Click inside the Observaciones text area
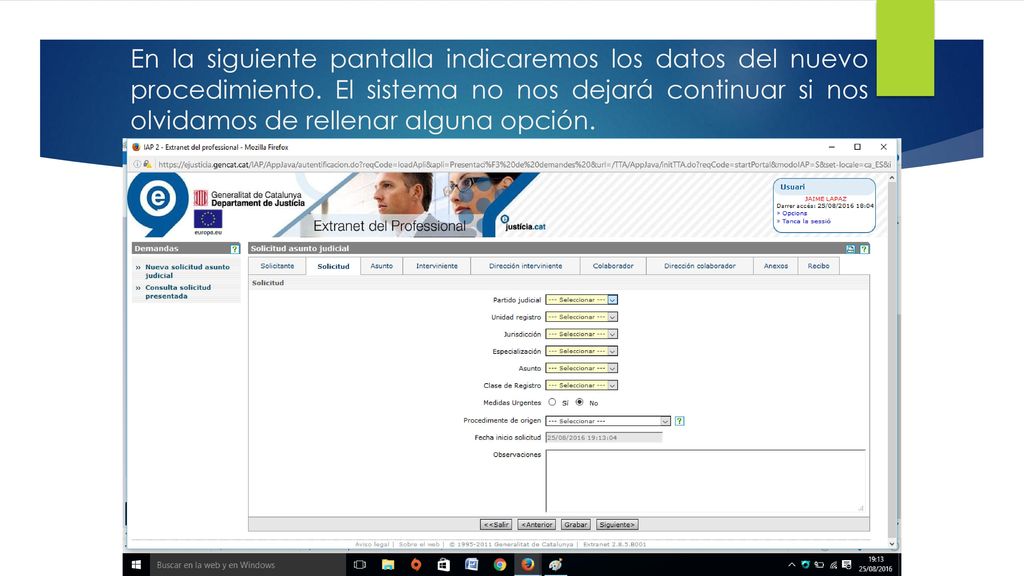1024x576 pixels. 705,480
